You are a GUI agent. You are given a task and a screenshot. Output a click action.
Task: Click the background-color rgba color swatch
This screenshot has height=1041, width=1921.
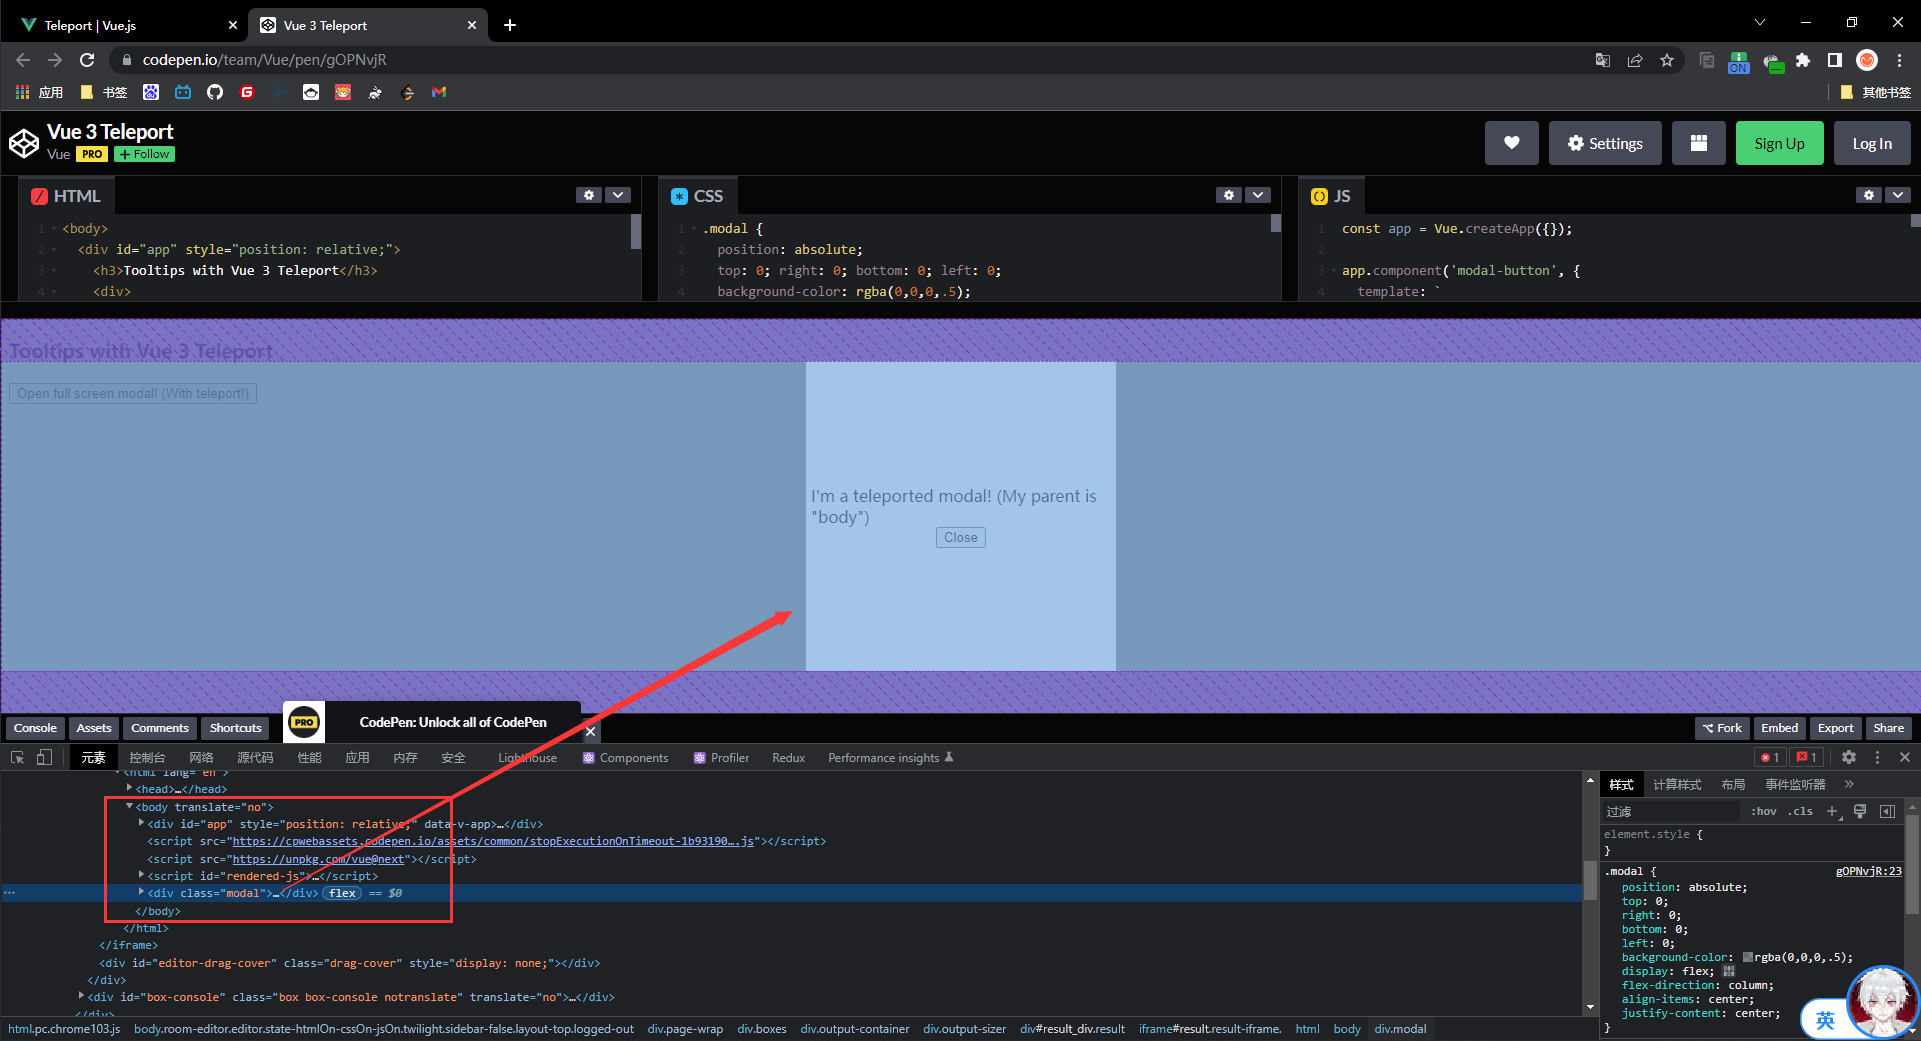(1747, 957)
